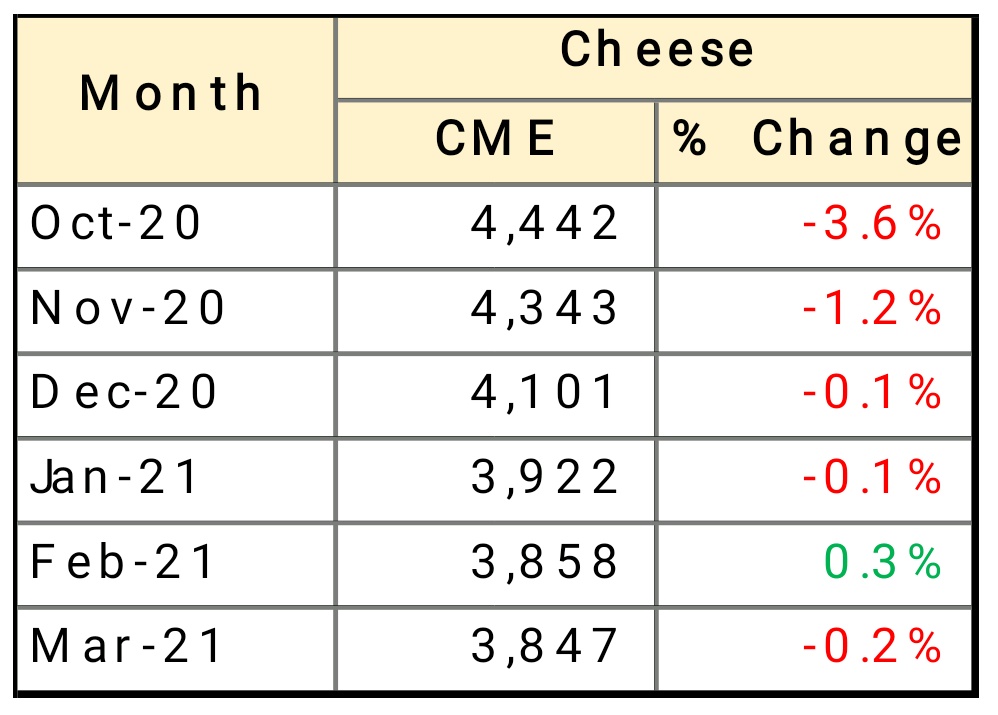Select the -1.2% change cell
Screen dimensions: 998x715
[871, 309]
